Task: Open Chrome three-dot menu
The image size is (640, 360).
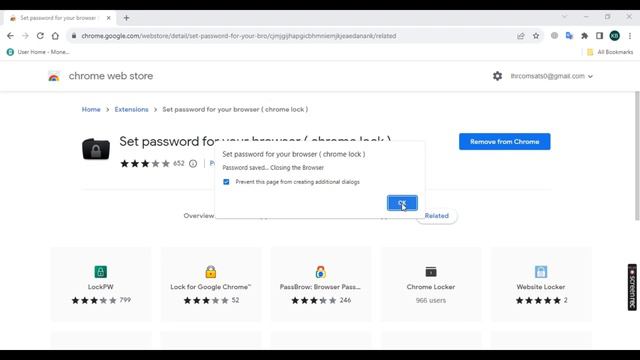Action: (x=630, y=36)
